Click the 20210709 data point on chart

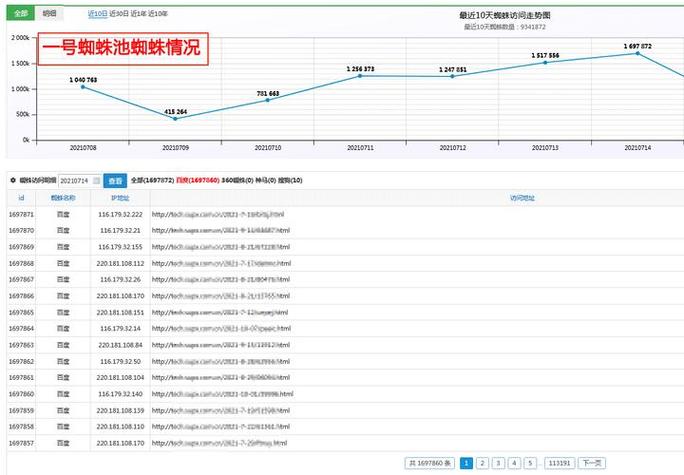(175, 119)
